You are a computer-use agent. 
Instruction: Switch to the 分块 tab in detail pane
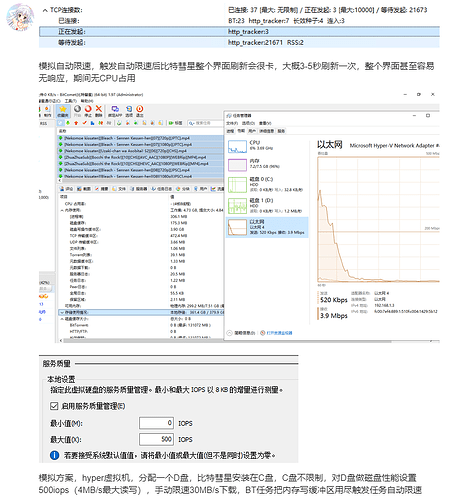click(183, 189)
